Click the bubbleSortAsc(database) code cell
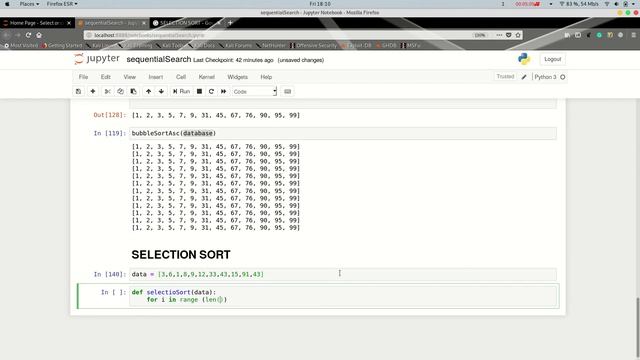The image size is (640, 360). pyautogui.click(x=343, y=133)
